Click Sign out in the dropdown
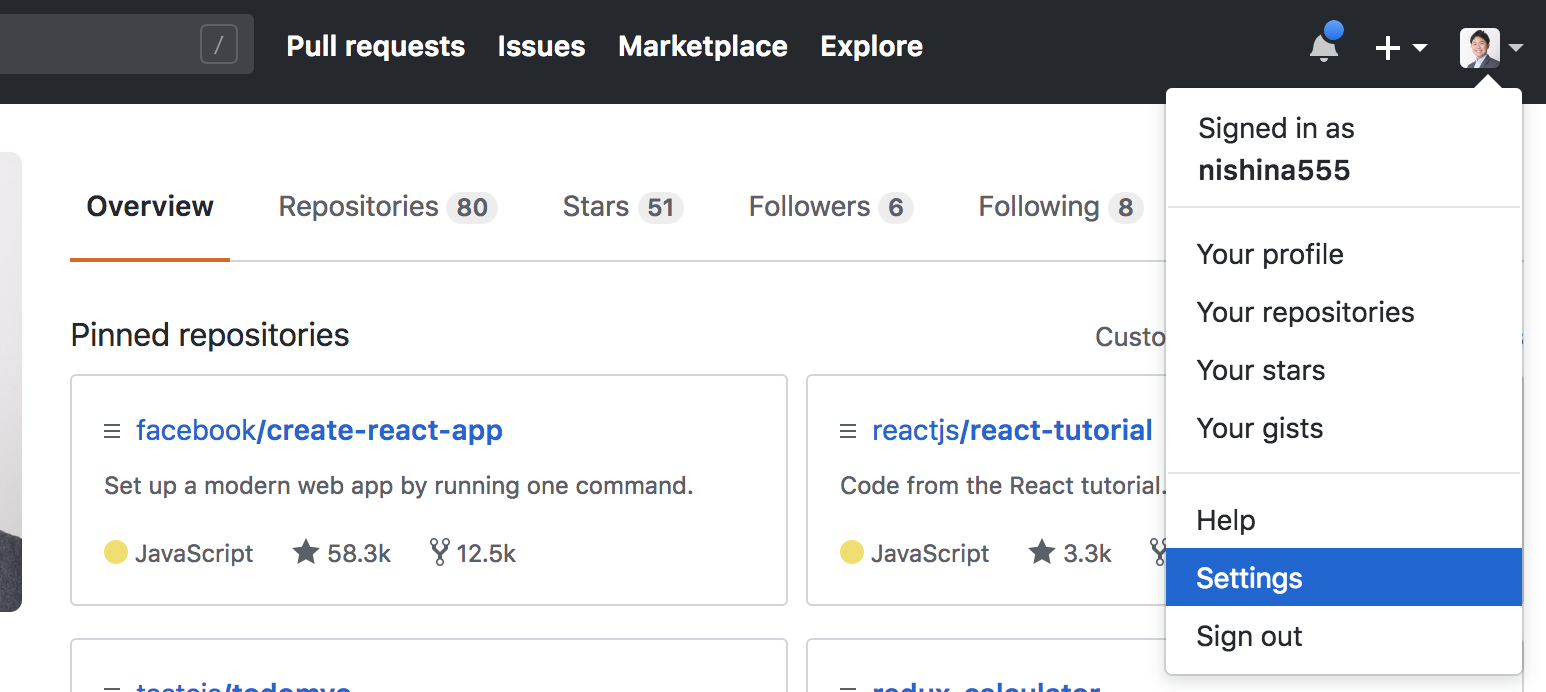 click(x=1249, y=636)
